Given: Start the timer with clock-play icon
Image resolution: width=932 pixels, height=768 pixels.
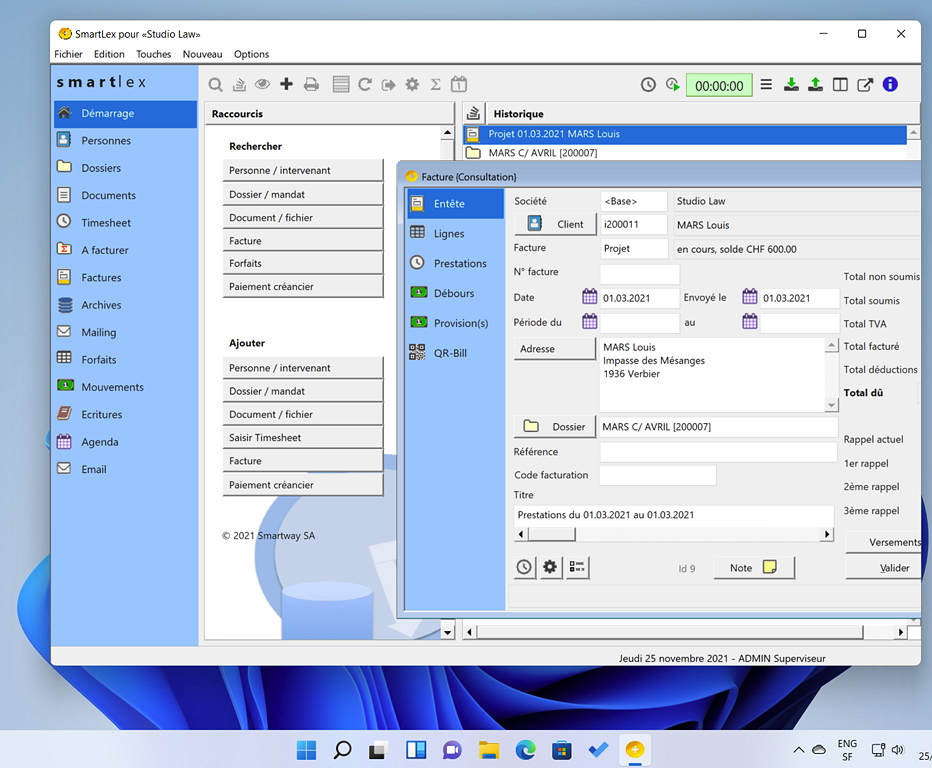Looking at the screenshot, I should 673,85.
